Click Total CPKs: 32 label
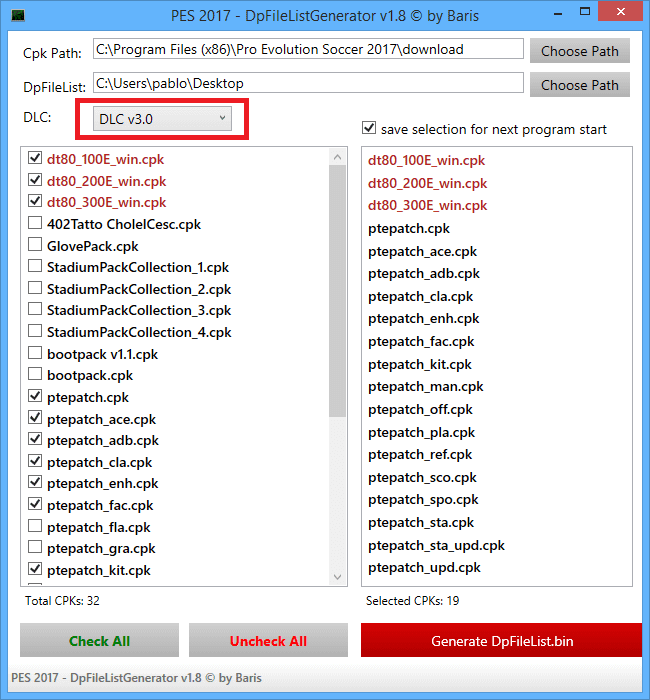The width and height of the screenshot is (650, 700). [62, 601]
